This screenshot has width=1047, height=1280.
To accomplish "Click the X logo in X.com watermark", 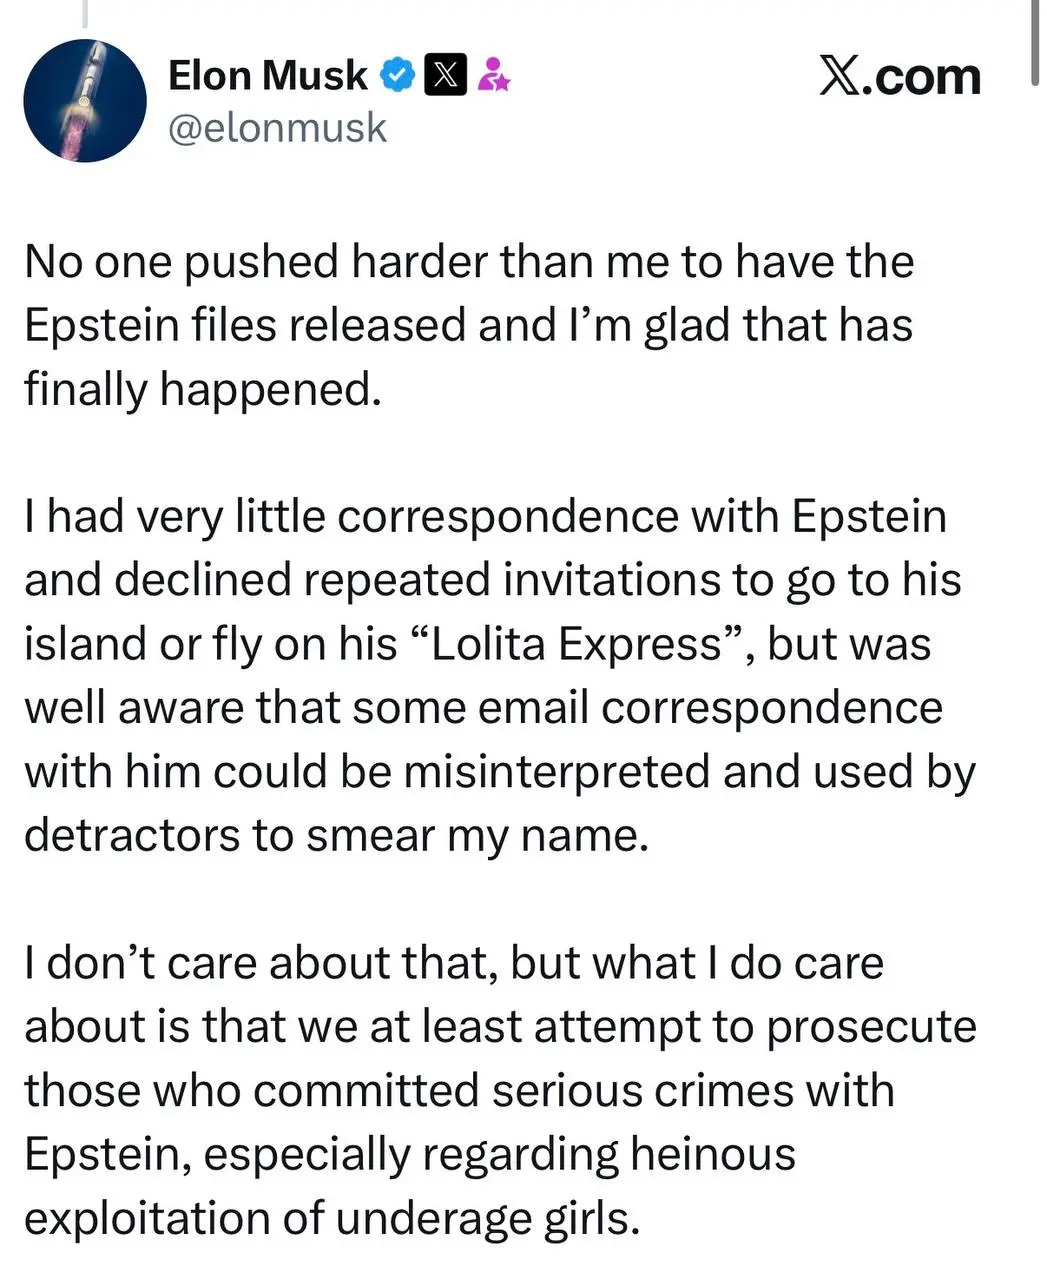I will coord(839,76).
